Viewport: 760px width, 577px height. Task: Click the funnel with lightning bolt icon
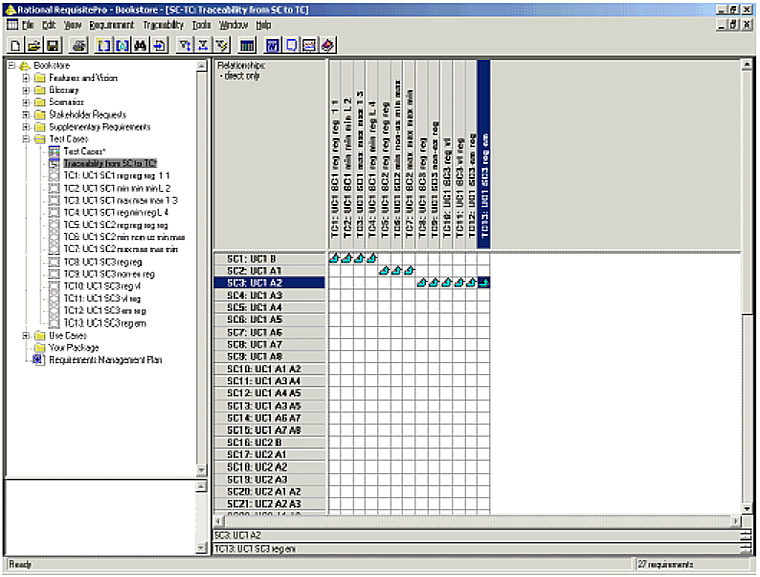pos(222,46)
